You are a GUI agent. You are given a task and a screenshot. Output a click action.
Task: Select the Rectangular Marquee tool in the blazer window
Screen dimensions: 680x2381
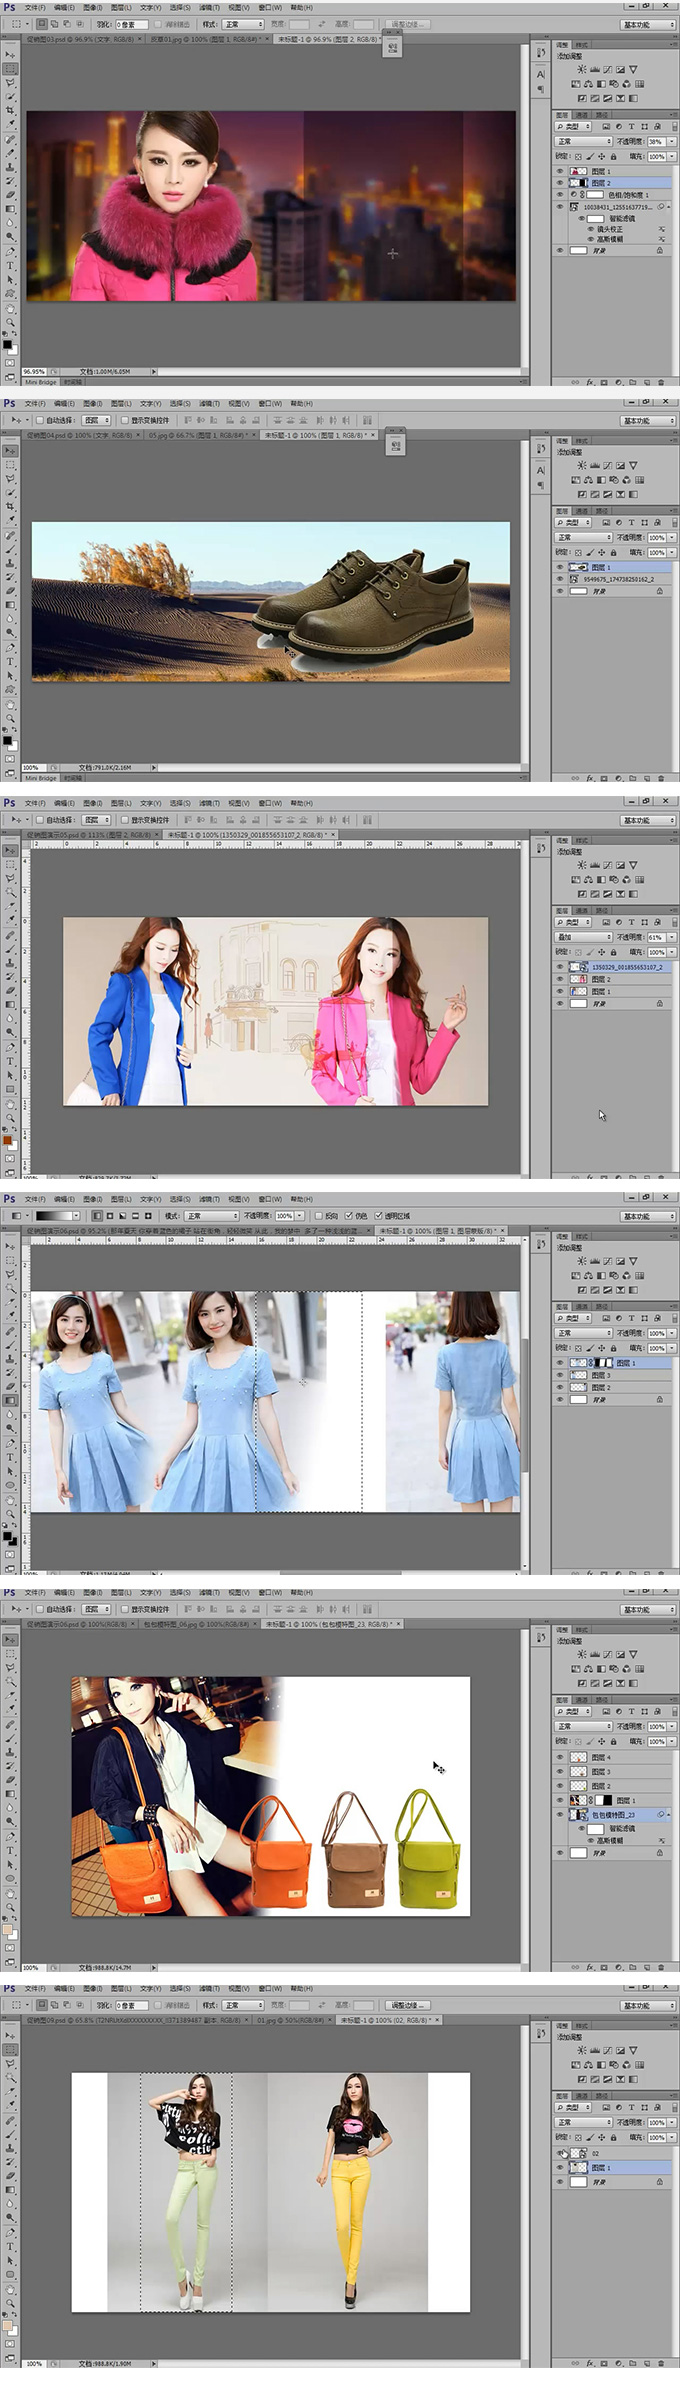[11, 864]
